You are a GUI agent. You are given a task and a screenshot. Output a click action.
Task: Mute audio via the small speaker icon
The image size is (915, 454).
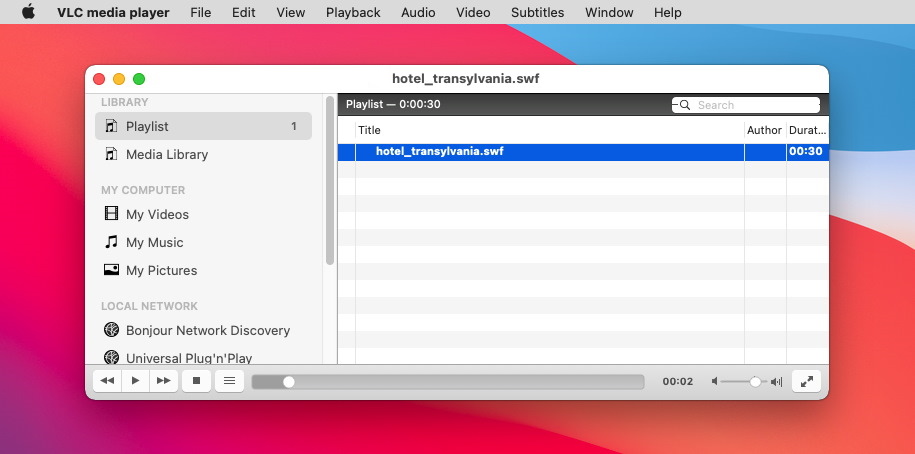pyautogui.click(x=714, y=382)
